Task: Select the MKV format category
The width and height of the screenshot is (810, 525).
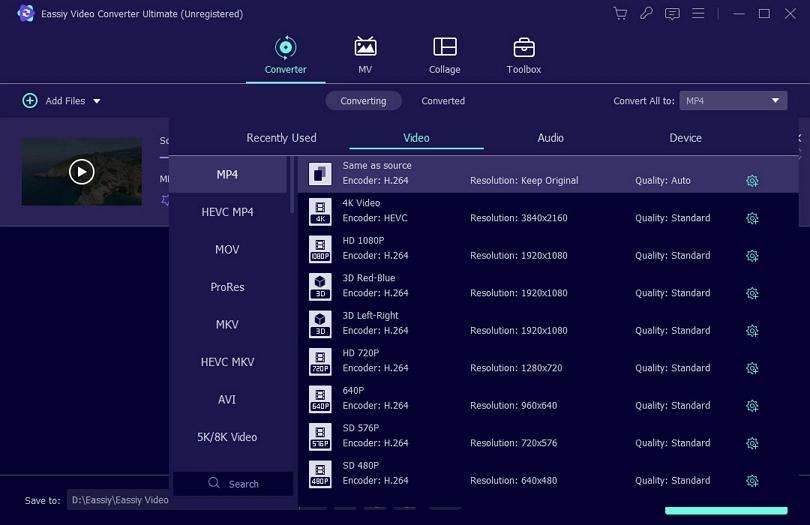Action: (227, 325)
